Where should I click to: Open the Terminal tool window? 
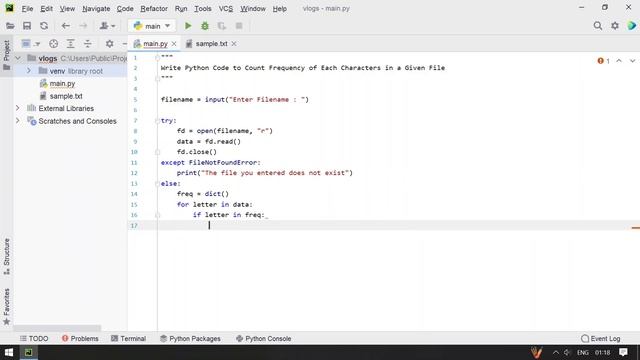pos(128,338)
